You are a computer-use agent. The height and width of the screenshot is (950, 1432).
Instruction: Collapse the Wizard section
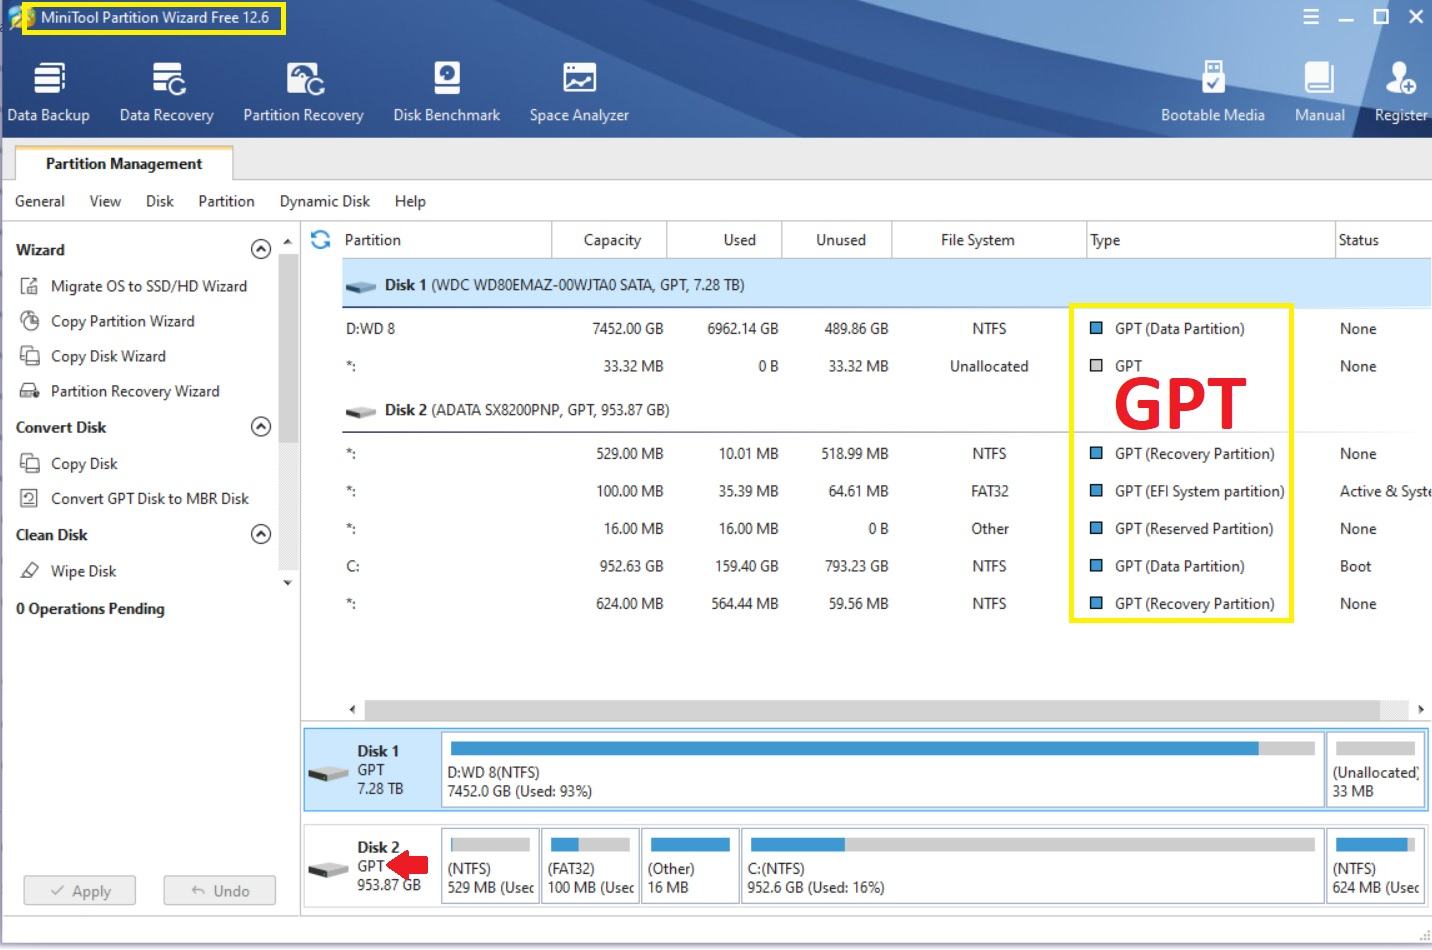click(x=260, y=249)
